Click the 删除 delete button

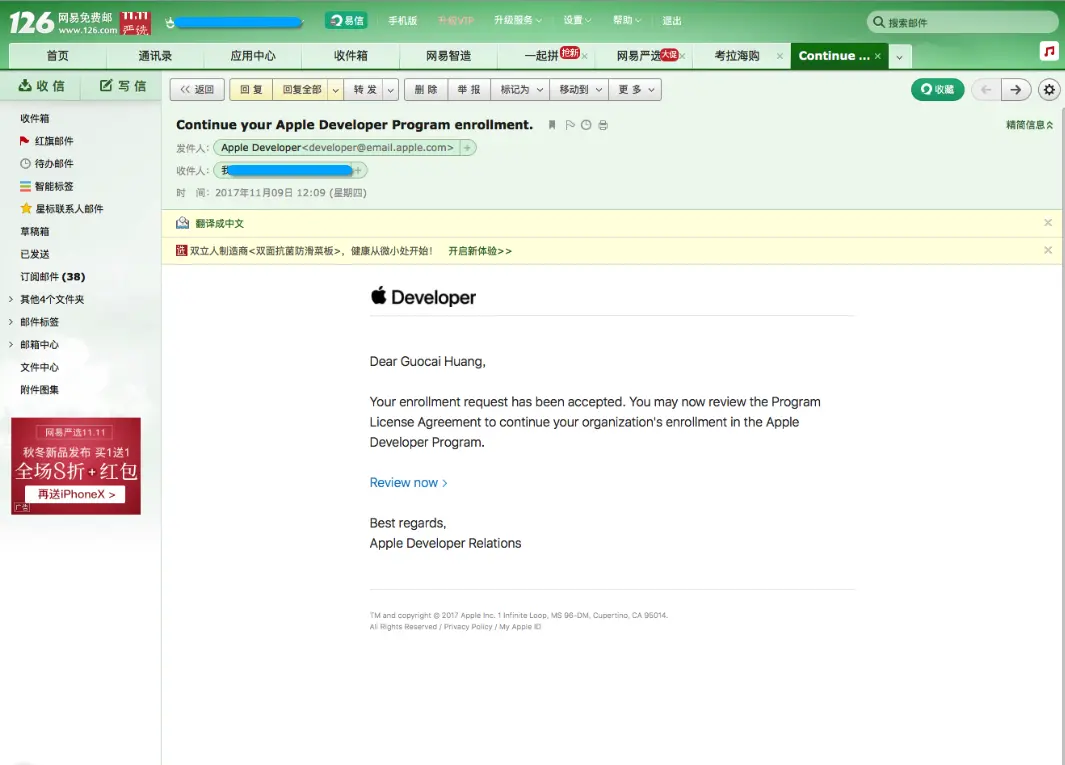click(426, 90)
